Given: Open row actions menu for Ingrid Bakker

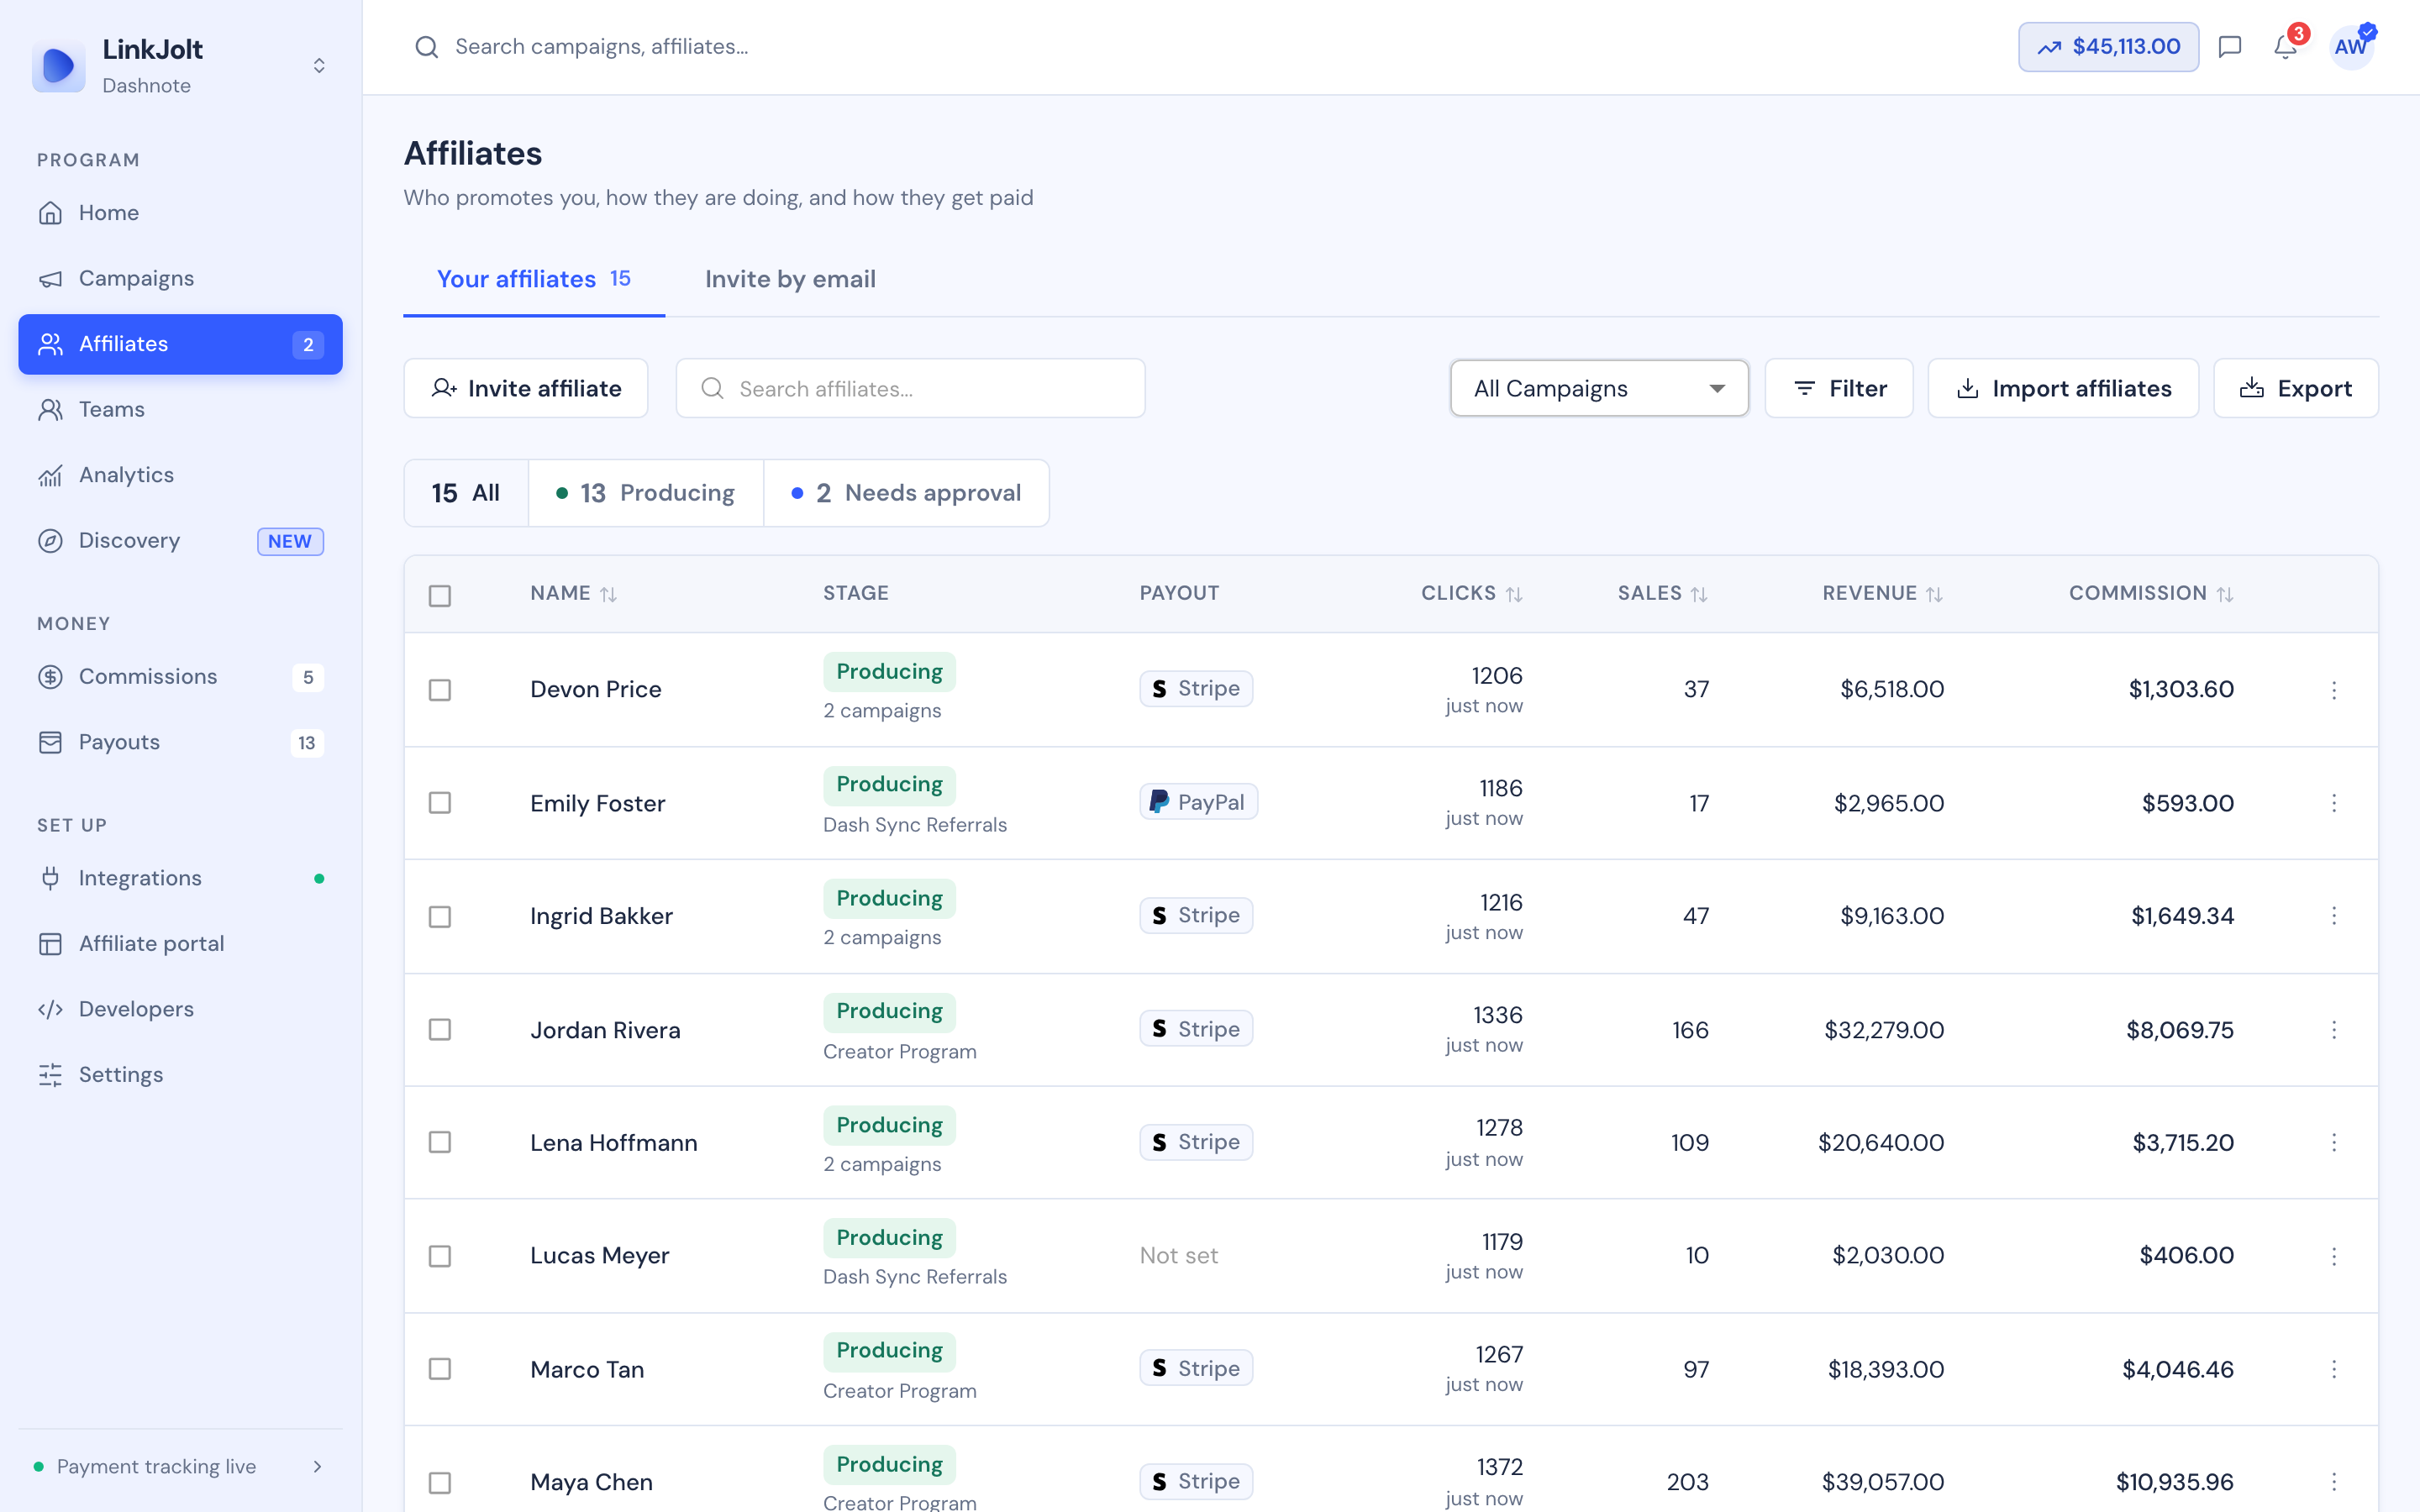Looking at the screenshot, I should click(x=2334, y=916).
